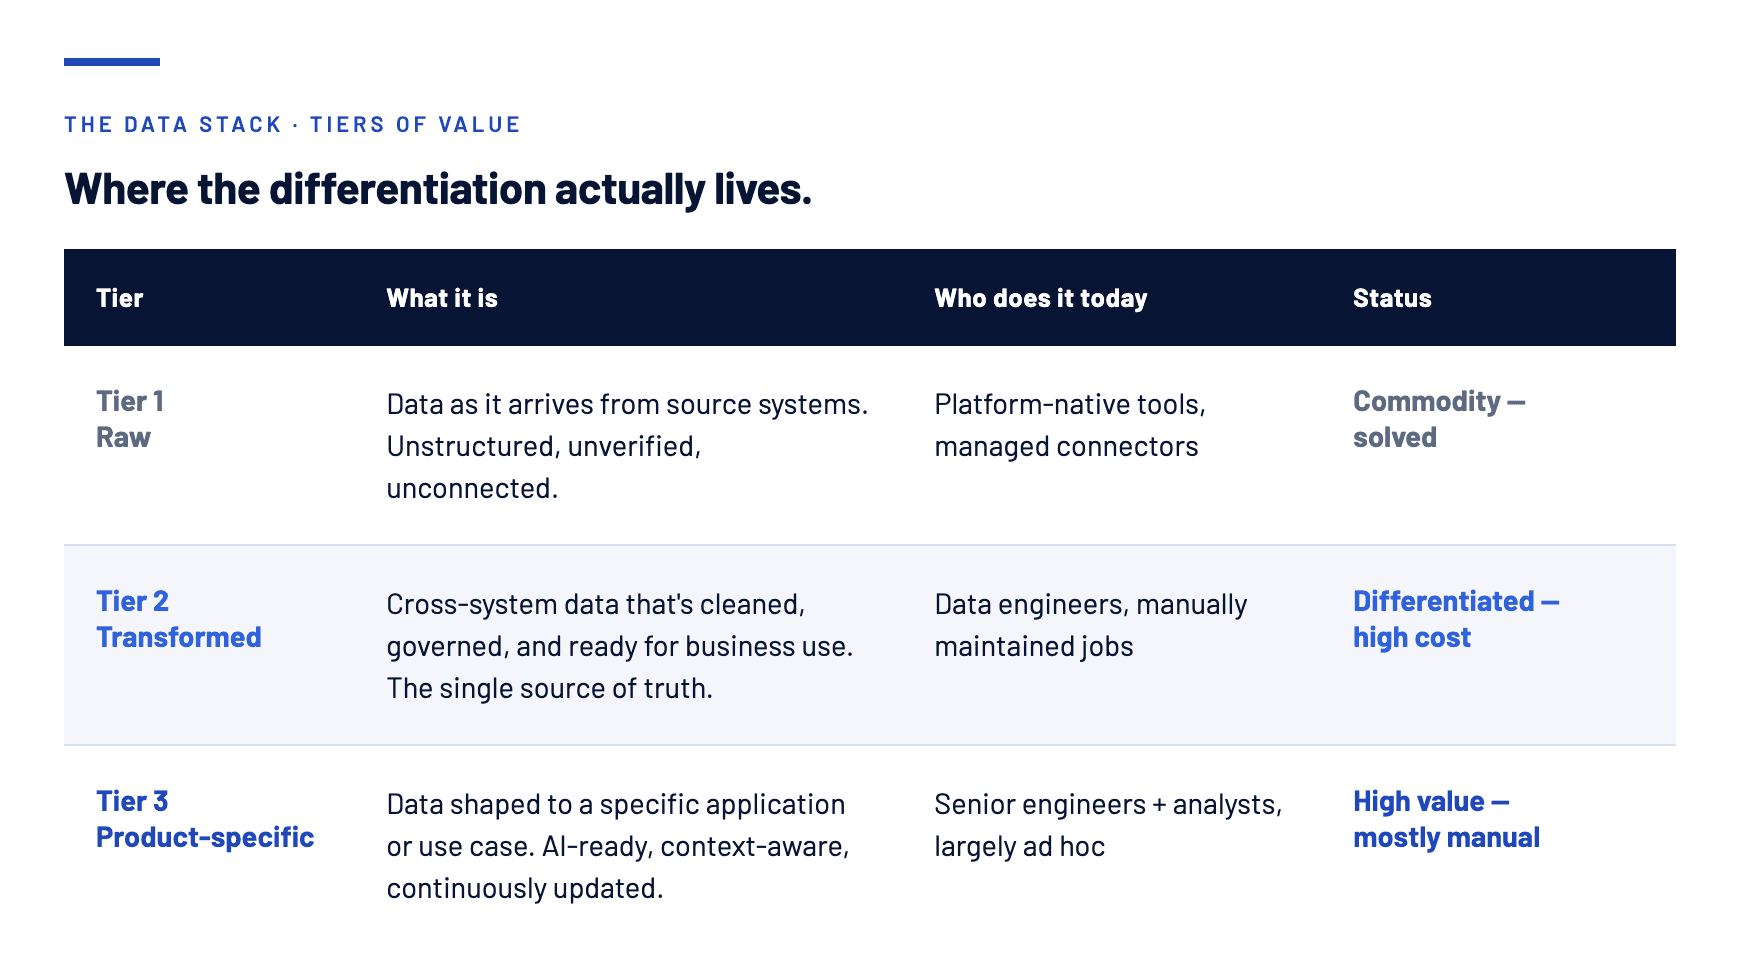The width and height of the screenshot is (1742, 965).
Task: Click the 'What it is' column header
Action: coord(442,298)
